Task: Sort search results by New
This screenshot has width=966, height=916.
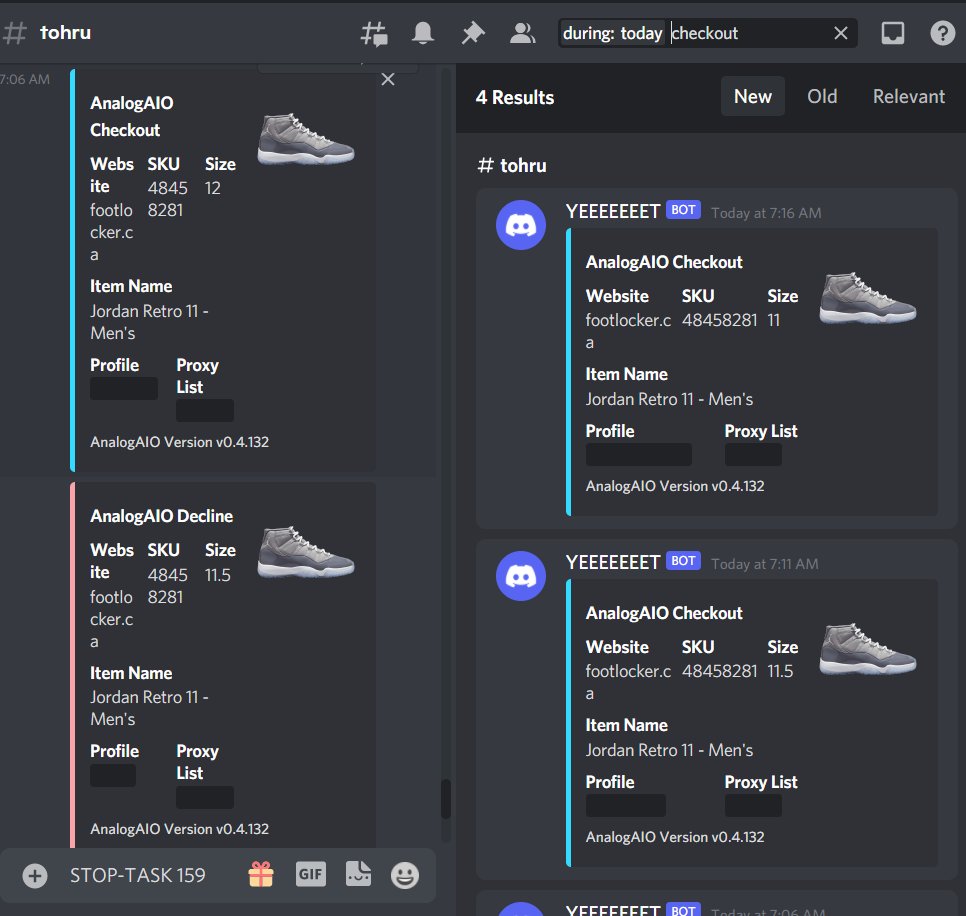Action: coord(752,96)
